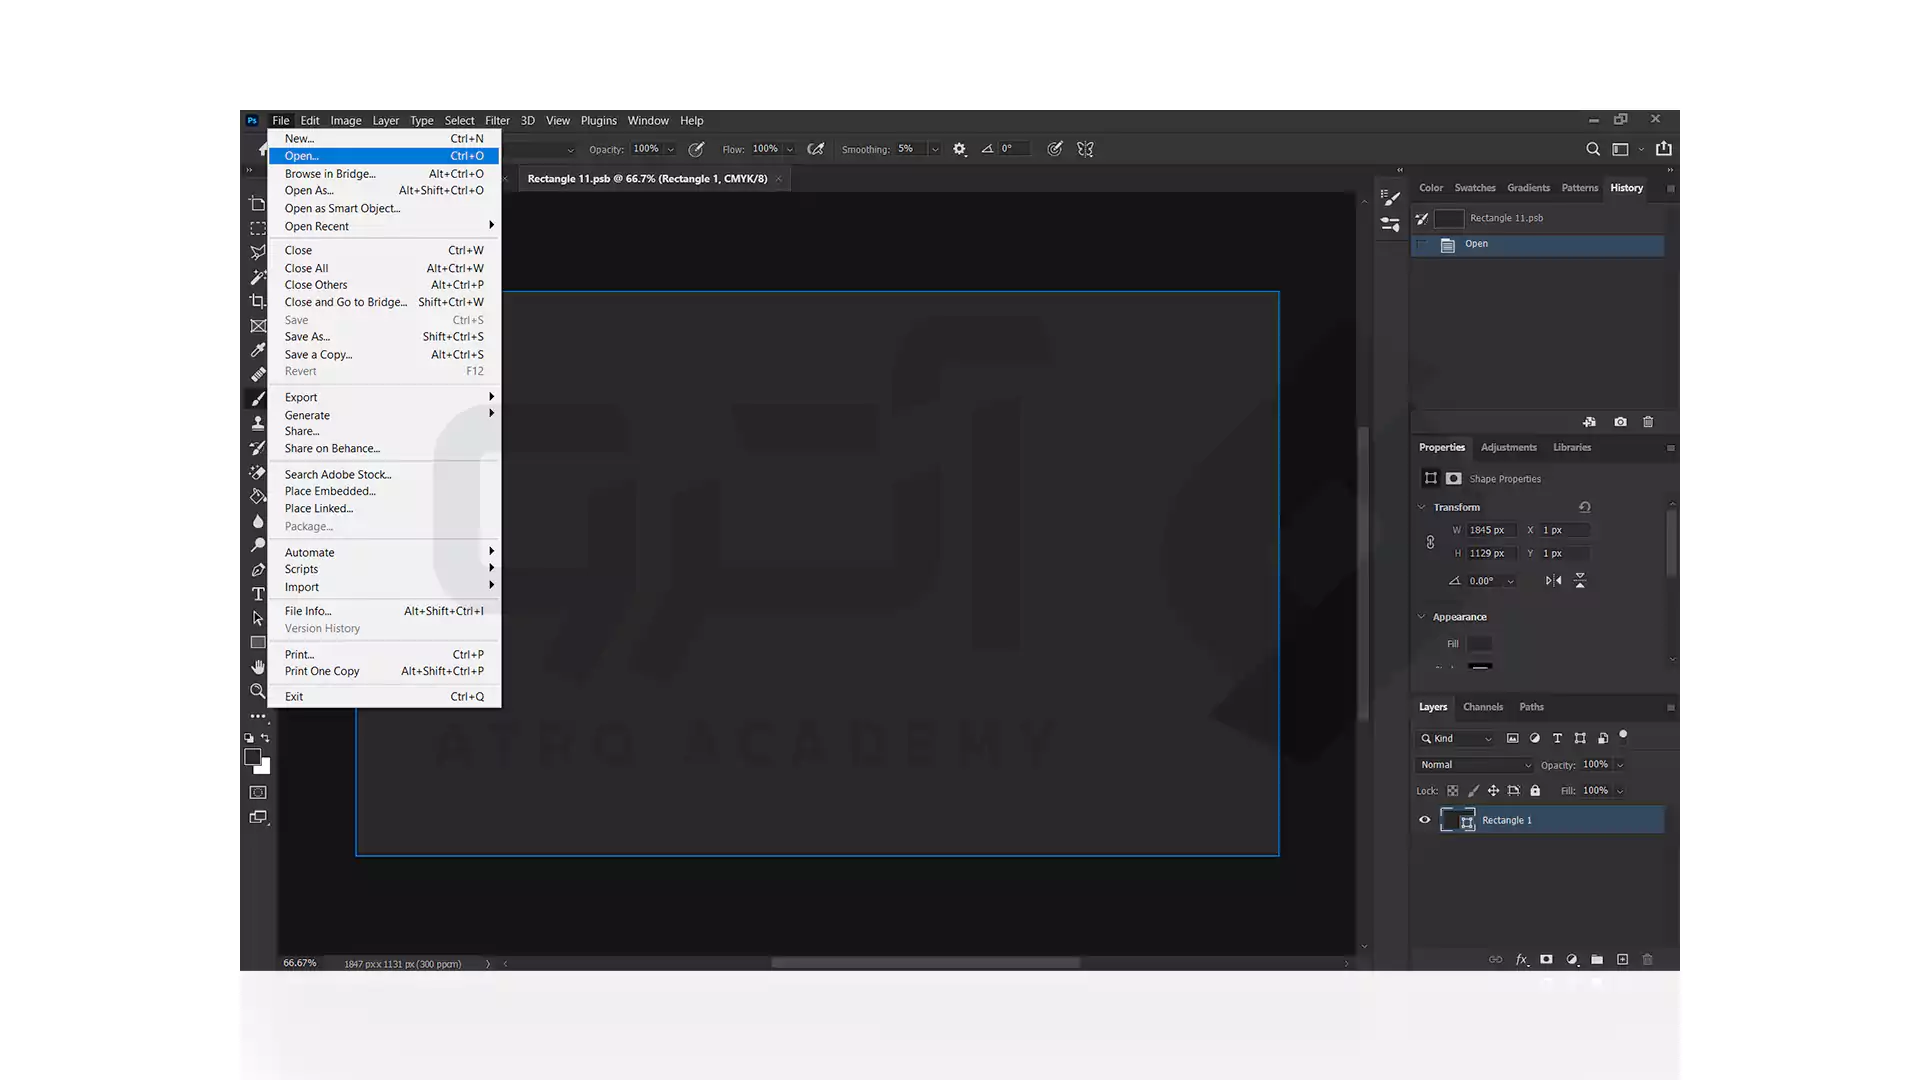1920x1080 pixels.
Task: Create a new layer plus icon
Action: (1622, 960)
